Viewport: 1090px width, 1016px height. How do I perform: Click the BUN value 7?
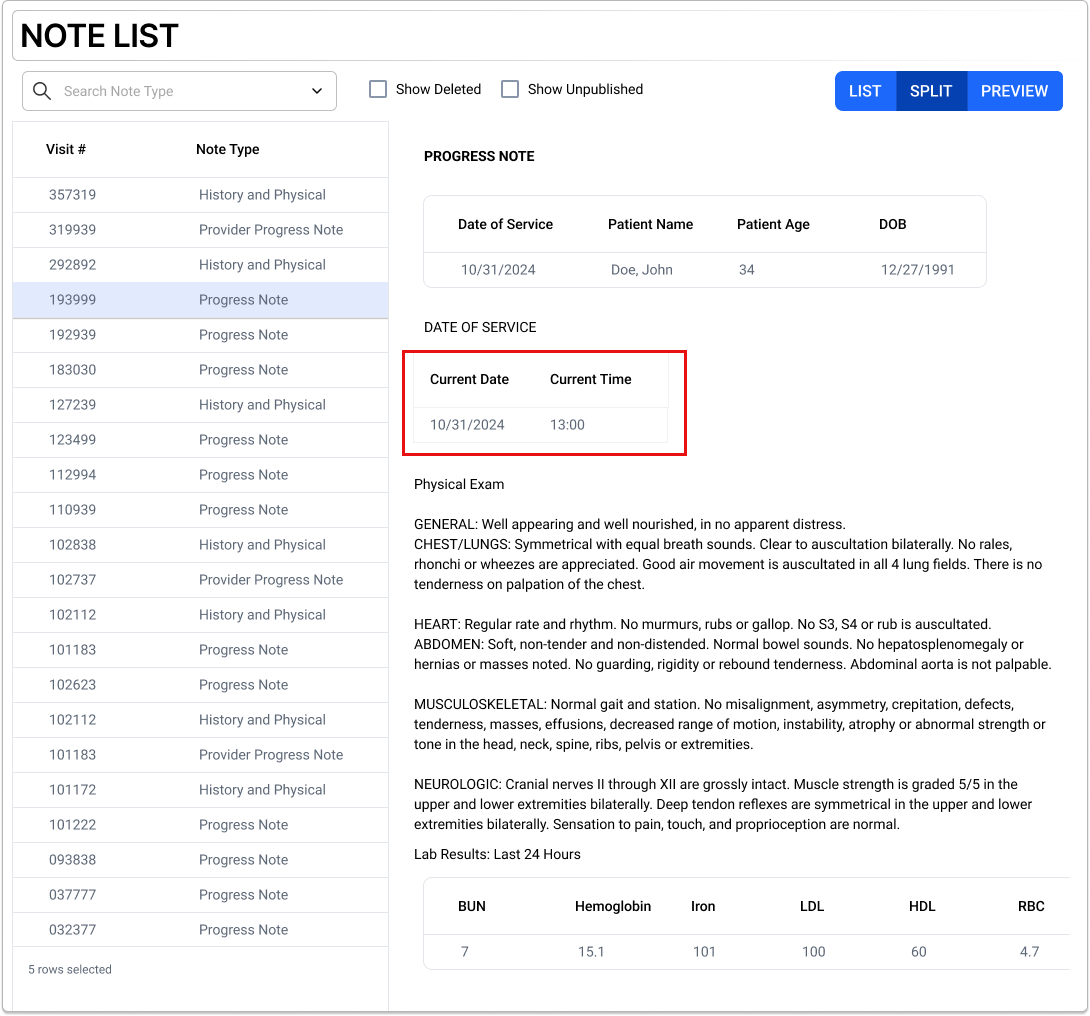click(465, 952)
